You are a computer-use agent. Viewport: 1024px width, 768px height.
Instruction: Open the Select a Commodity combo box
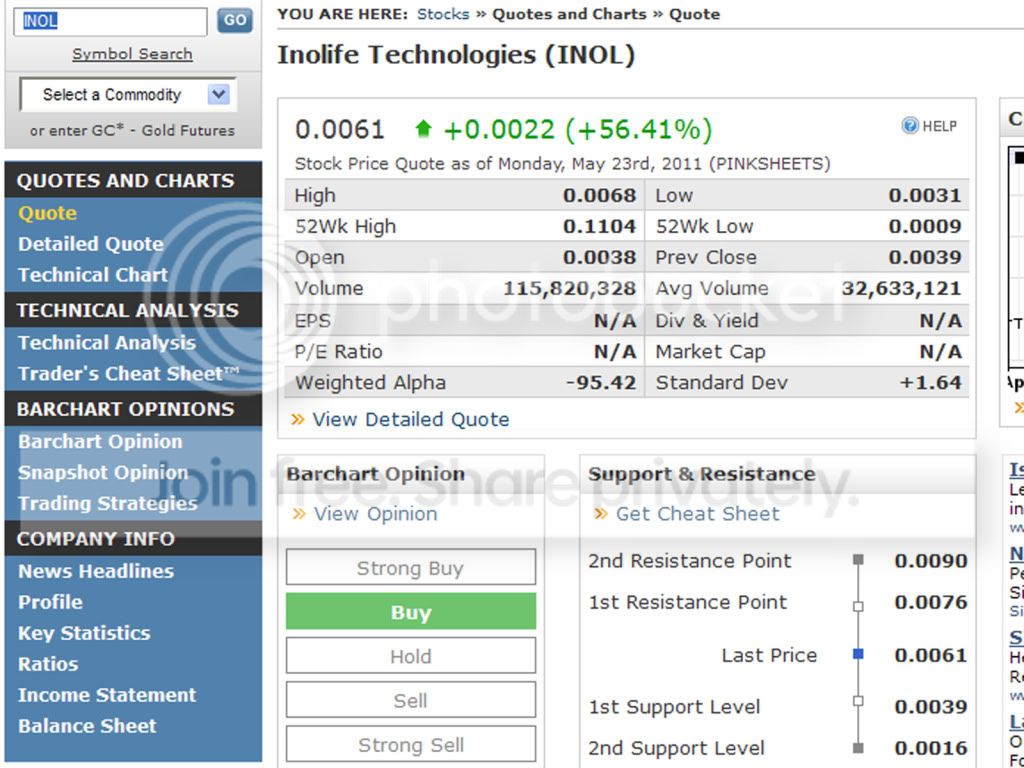[128, 95]
